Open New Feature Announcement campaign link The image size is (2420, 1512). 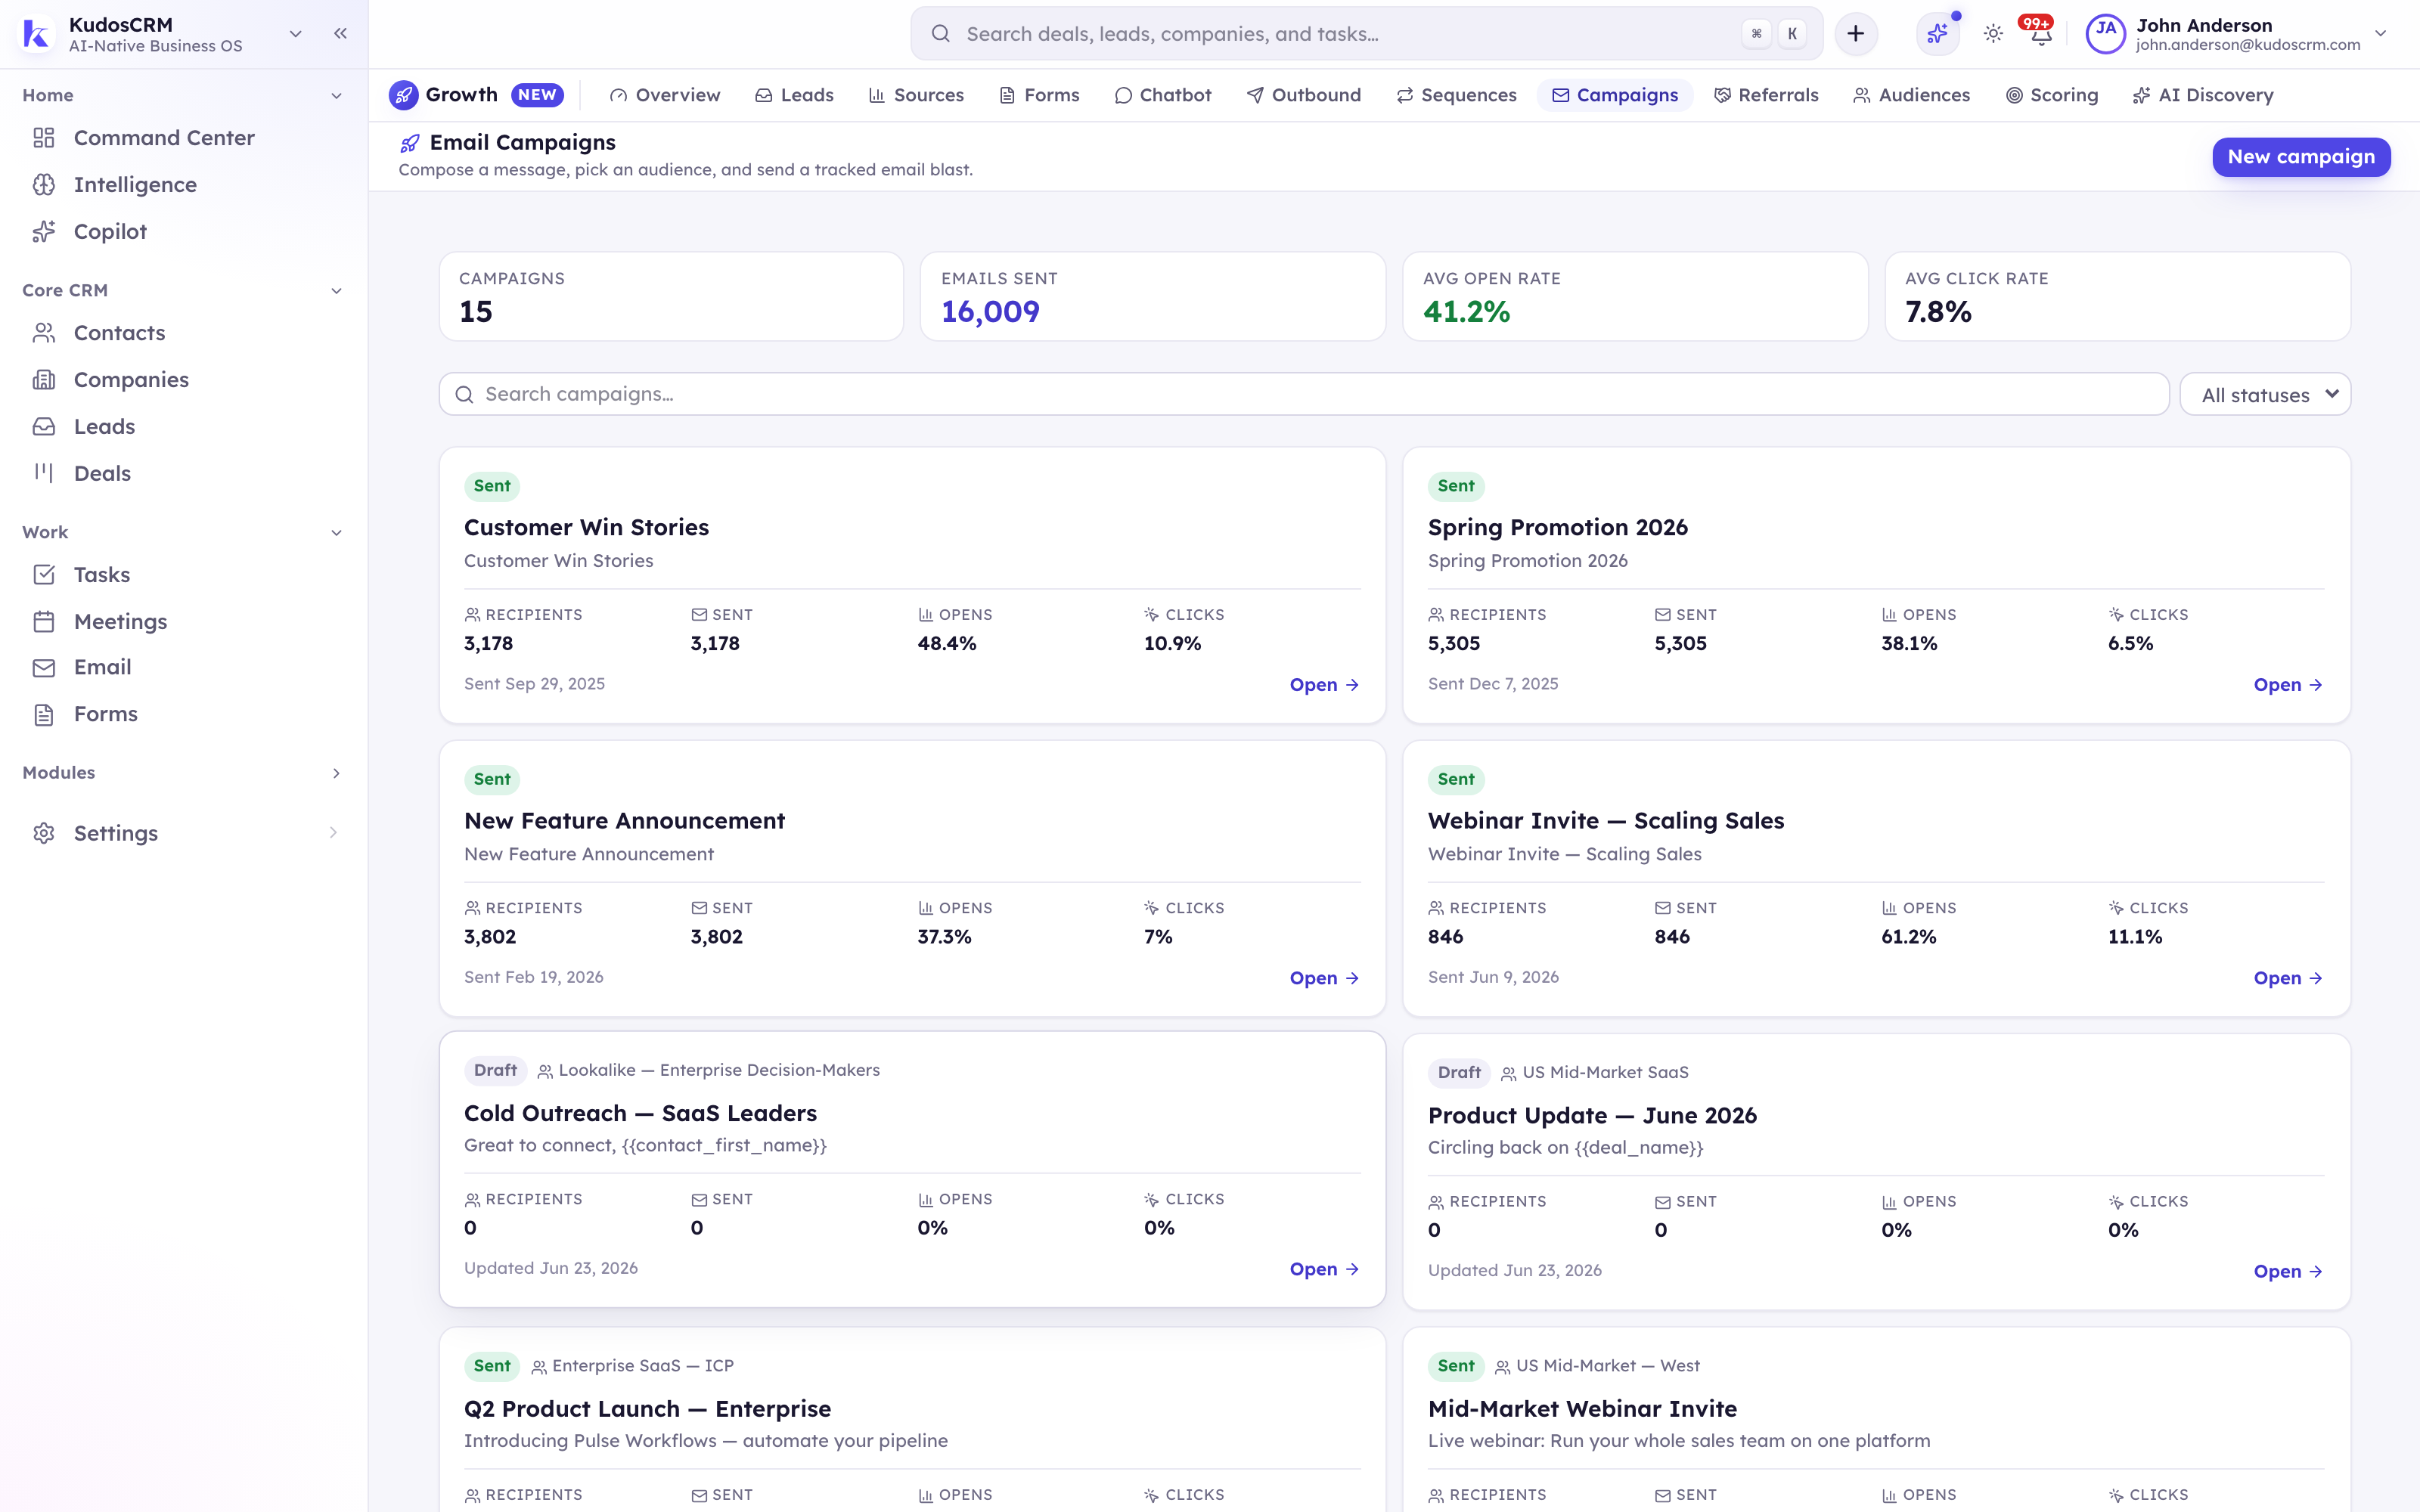1324,978
